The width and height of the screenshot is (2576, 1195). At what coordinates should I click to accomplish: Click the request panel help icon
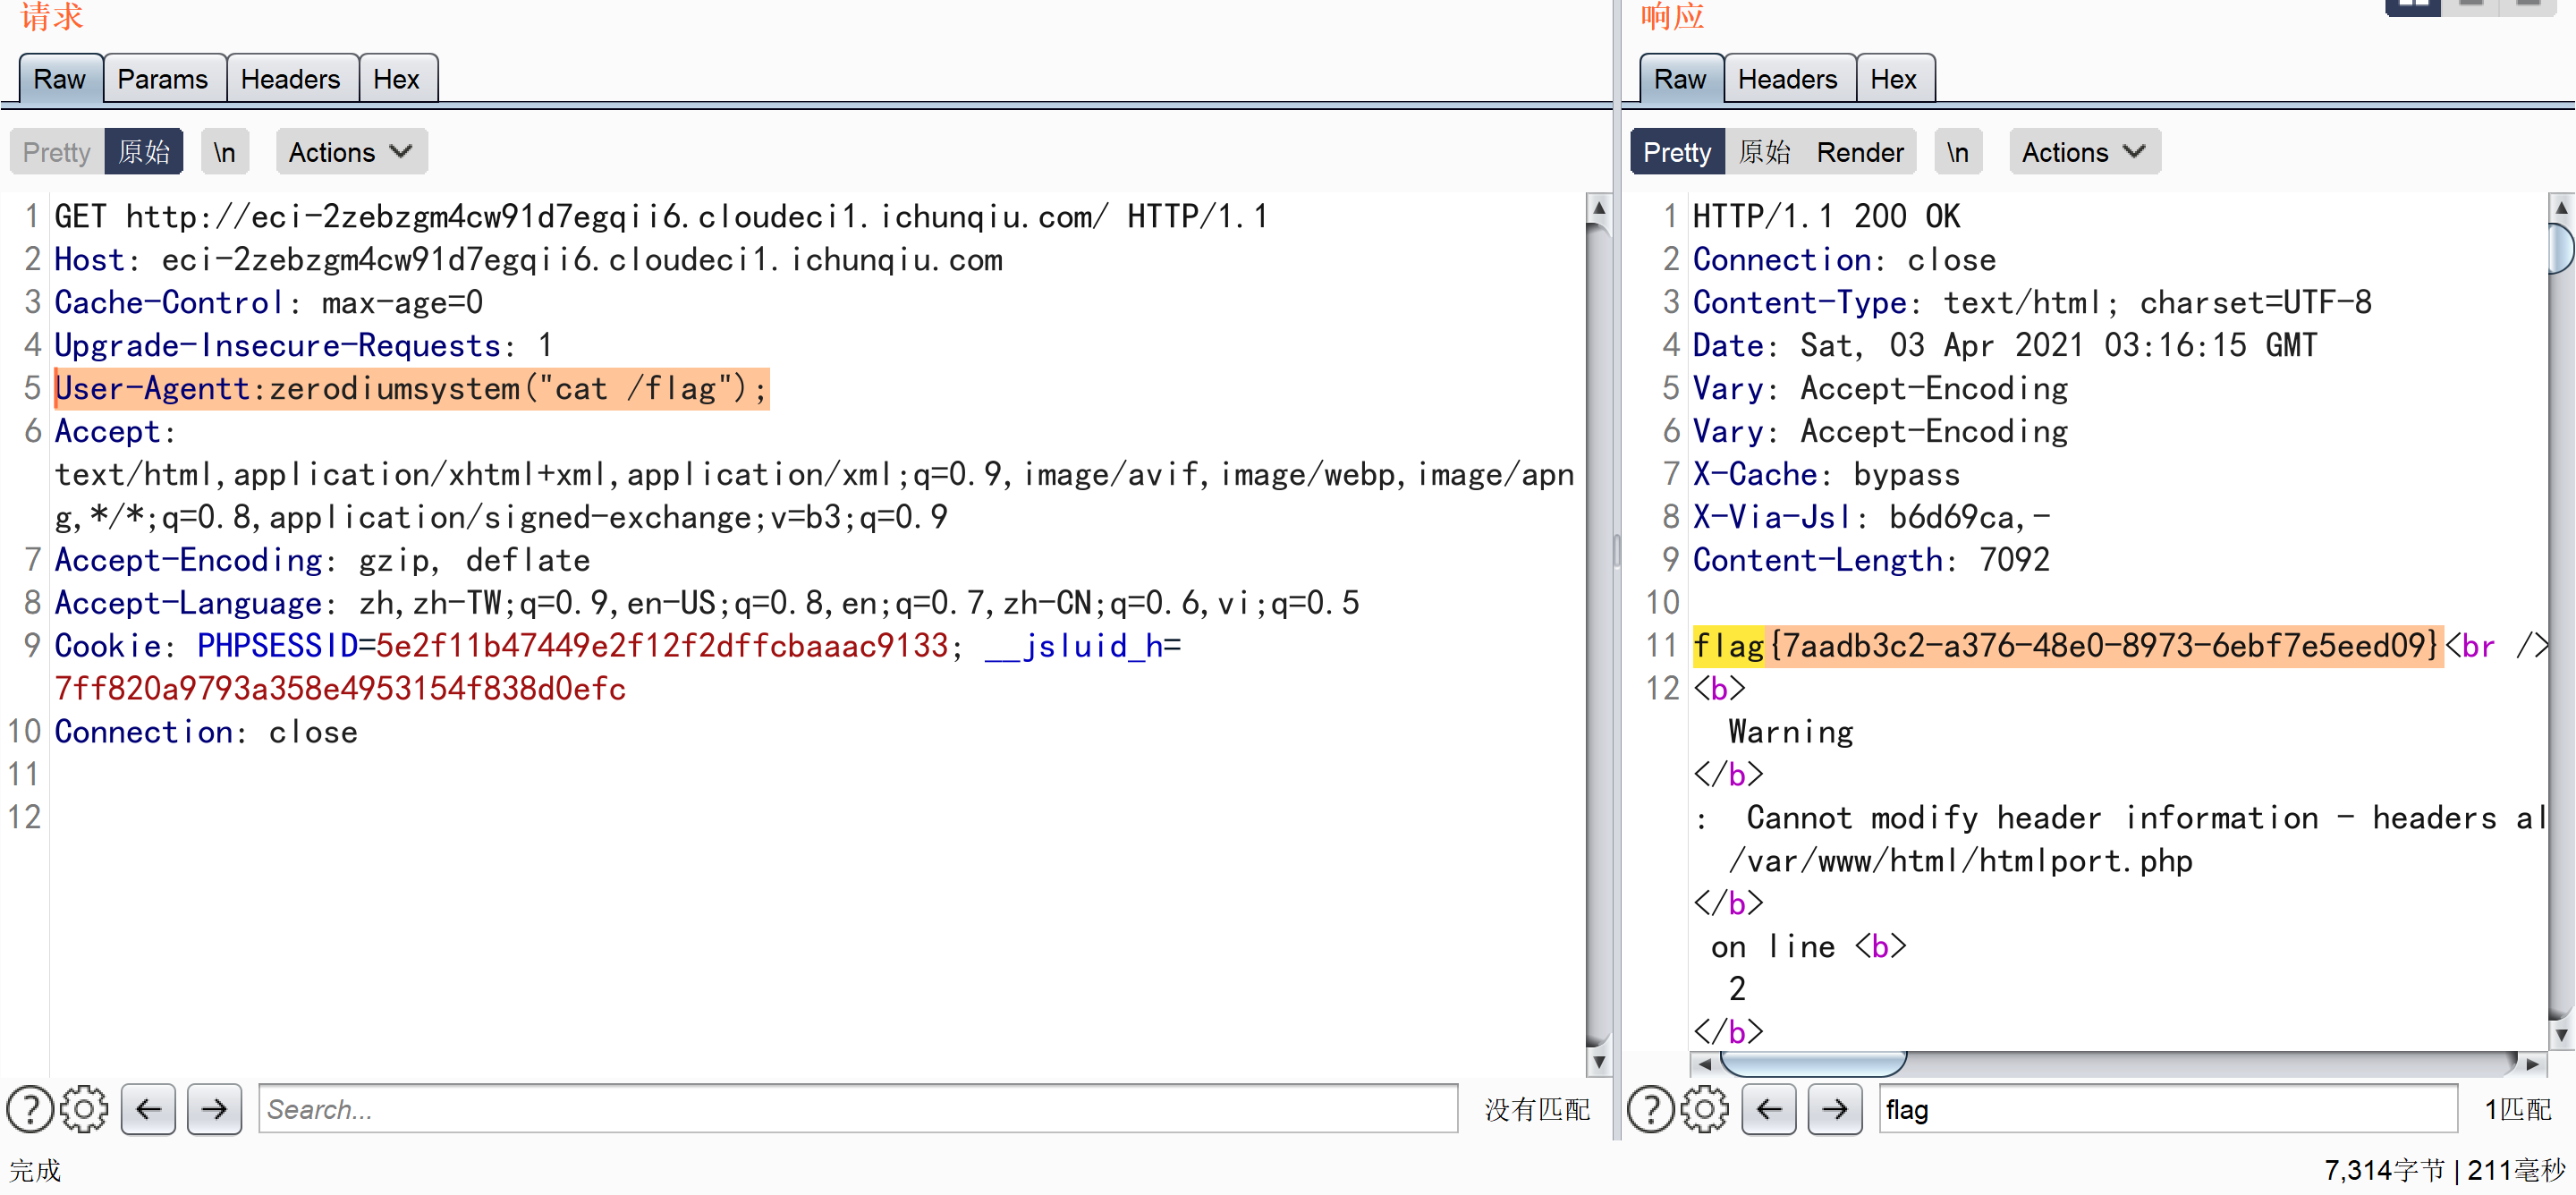click(x=30, y=1109)
